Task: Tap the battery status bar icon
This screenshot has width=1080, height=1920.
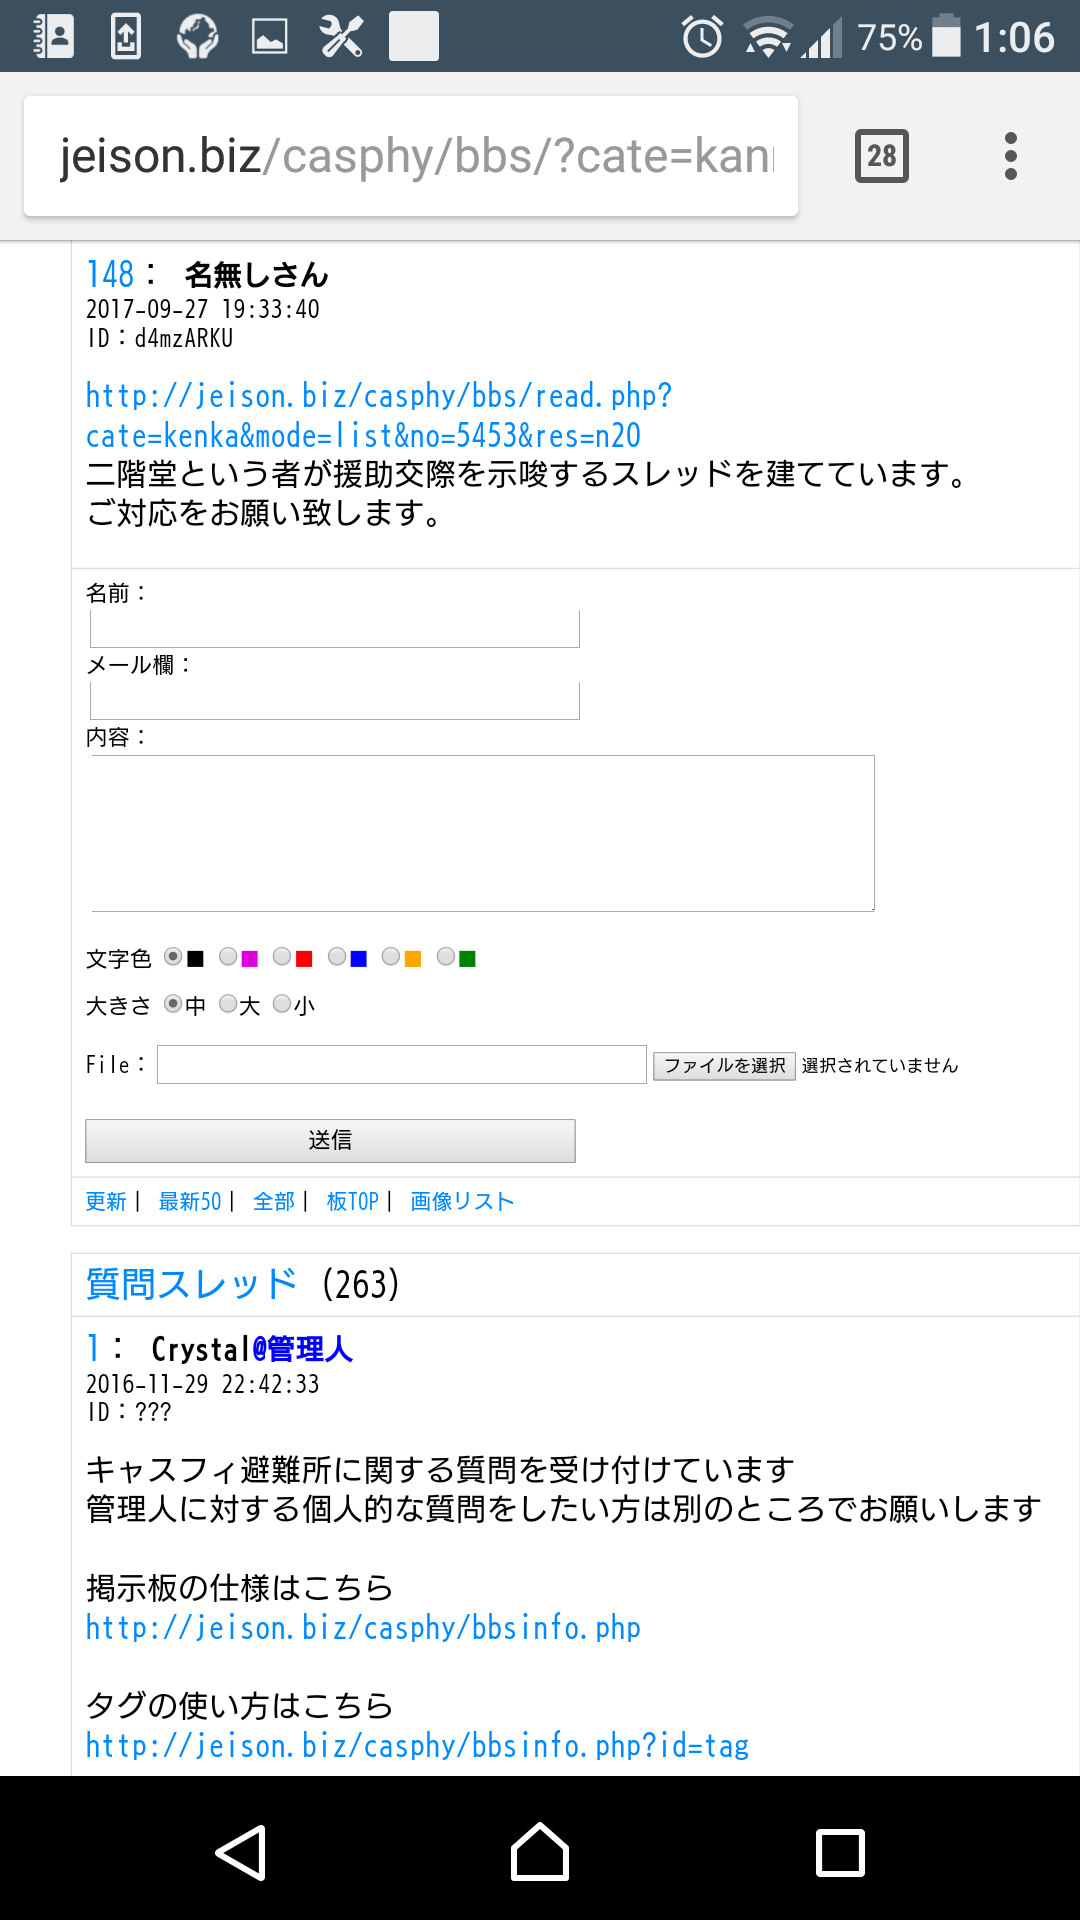Action: [x=946, y=37]
